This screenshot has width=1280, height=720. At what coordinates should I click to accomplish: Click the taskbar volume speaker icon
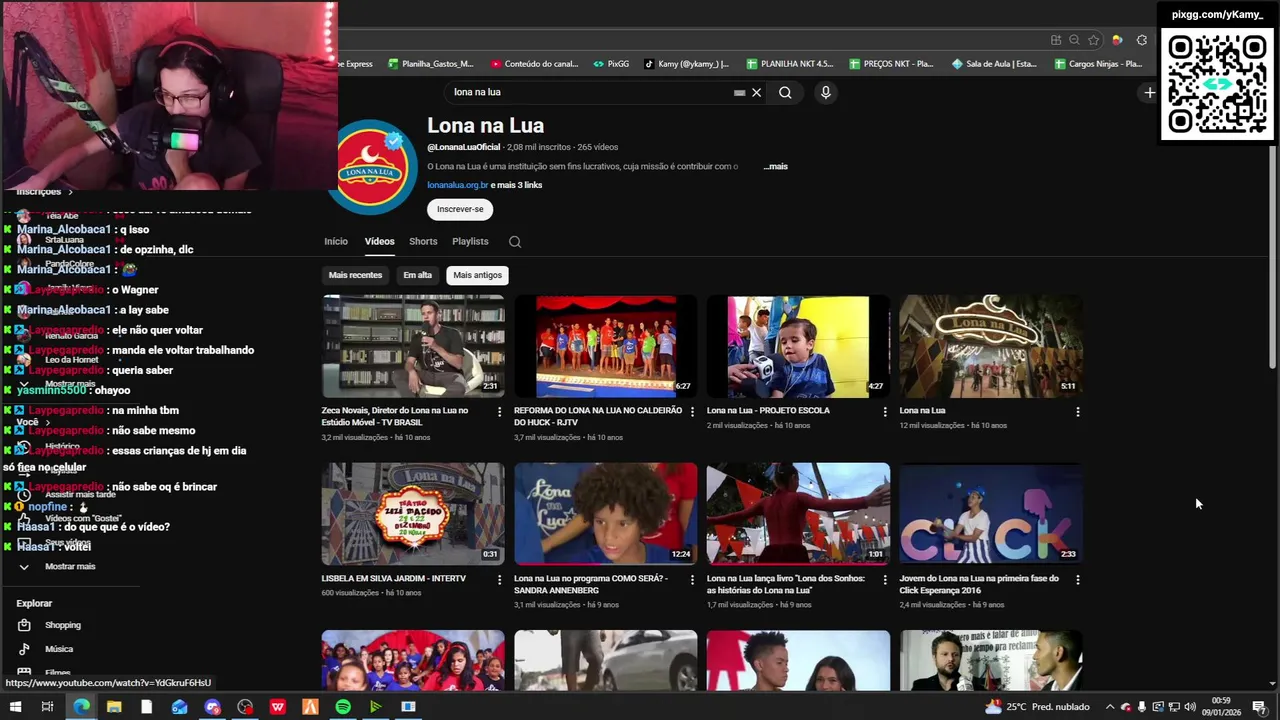point(1190,707)
